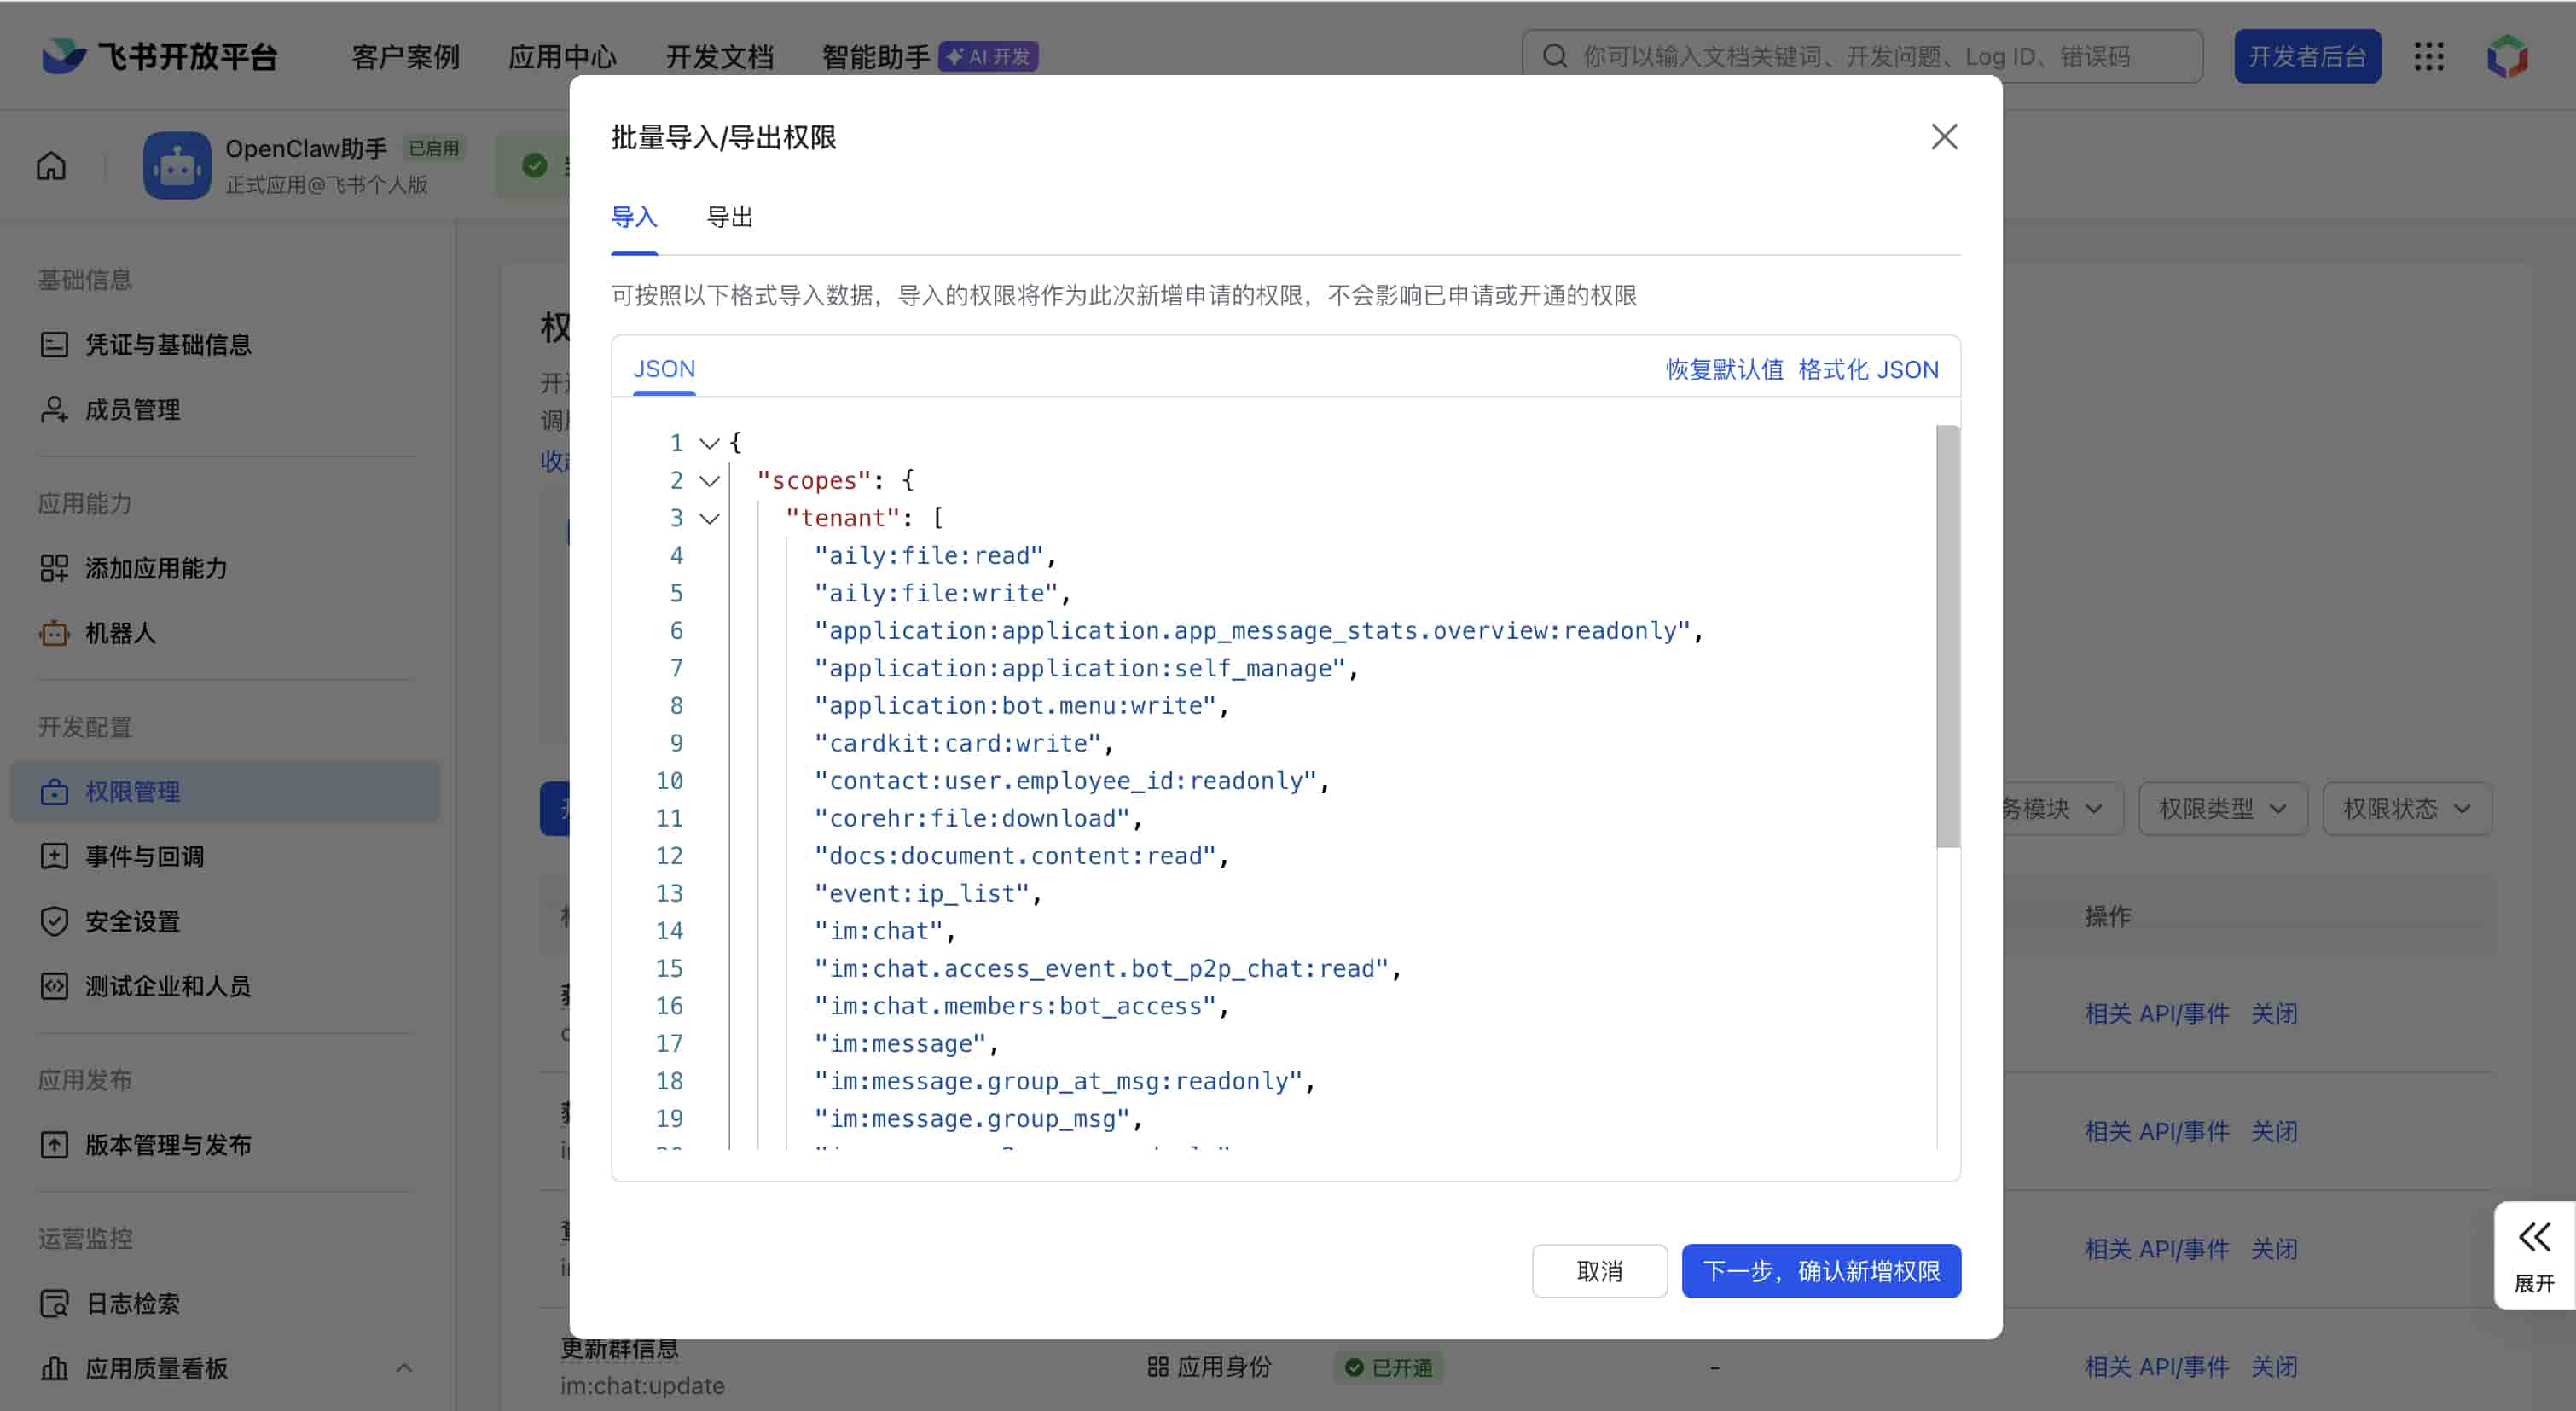Viewport: 2576px width, 1411px height.
Task: Collapse line 1 root JSON object
Action: 709,443
